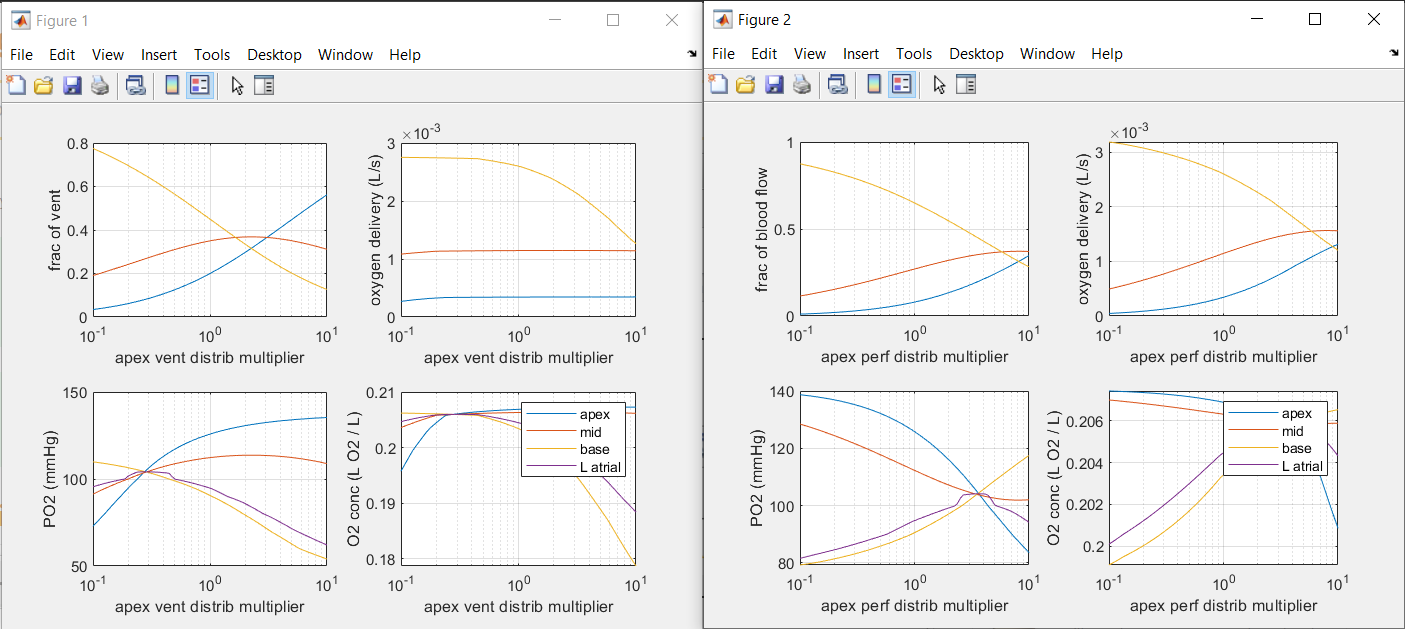Image resolution: width=1405 pixels, height=629 pixels.
Task: Open Tools menu in Figure 1
Action: pyautogui.click(x=212, y=55)
